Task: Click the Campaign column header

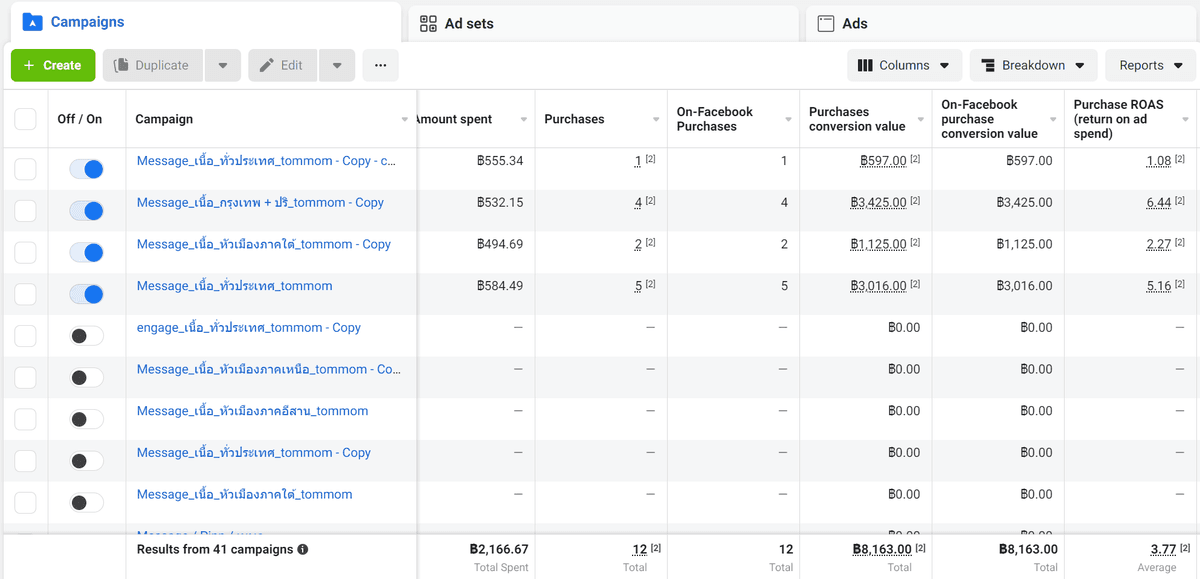Action: point(164,119)
